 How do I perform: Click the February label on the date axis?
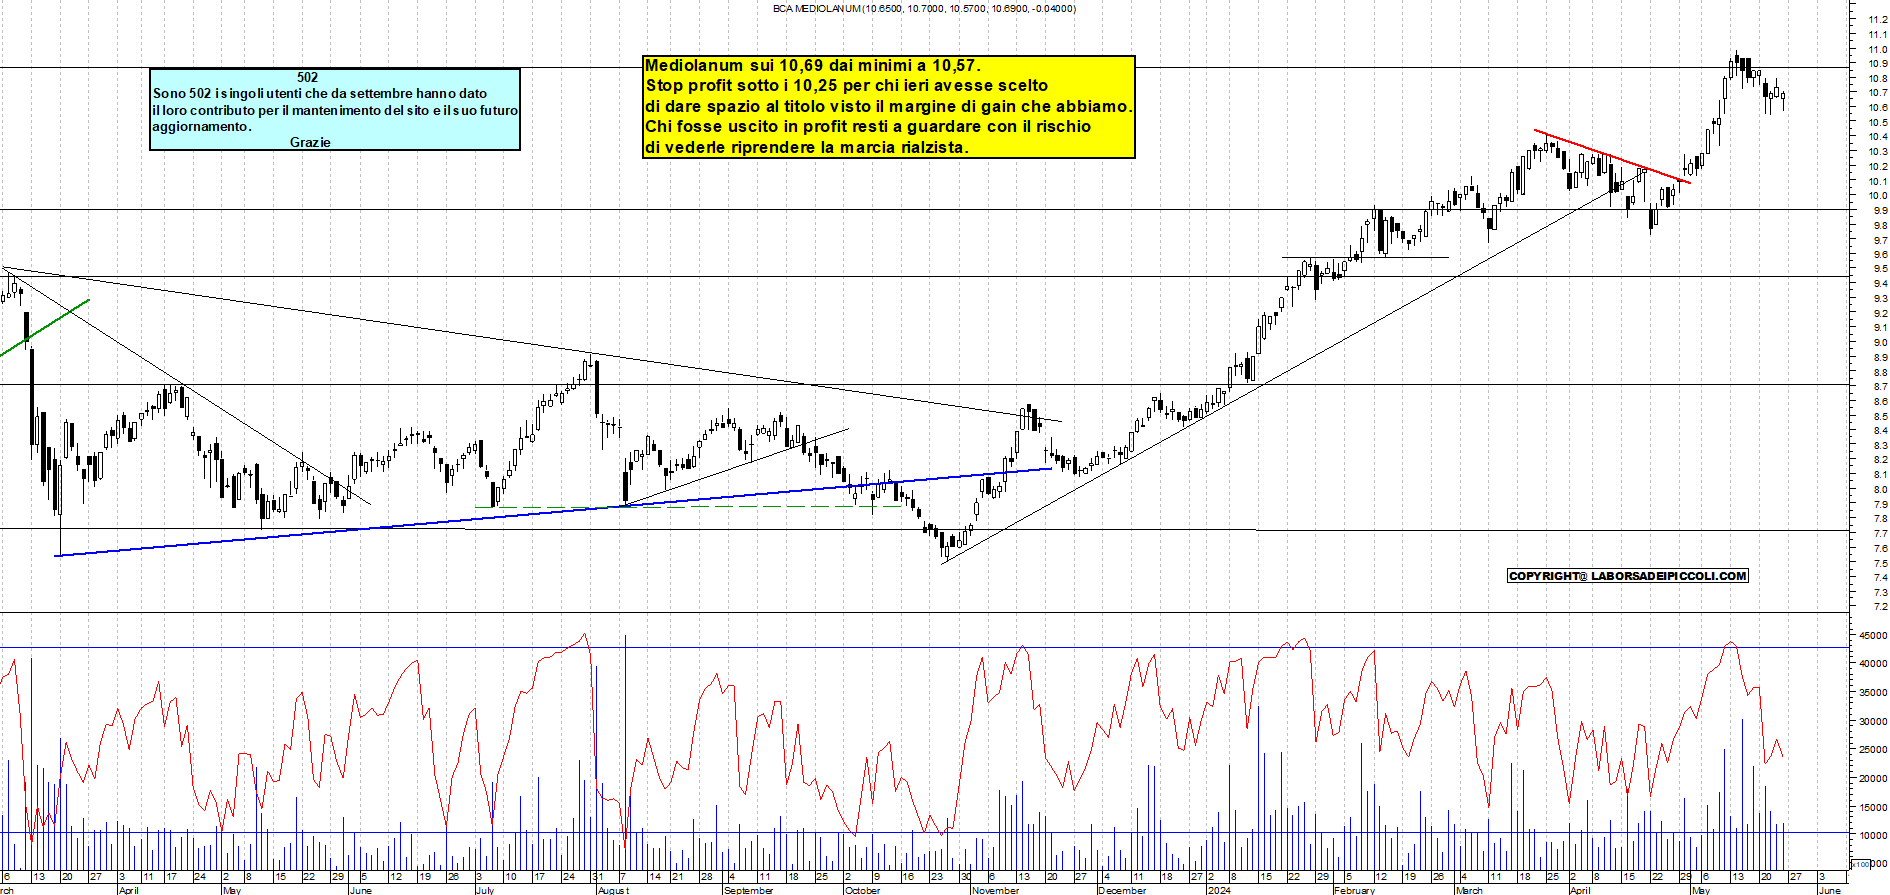(x=1355, y=890)
